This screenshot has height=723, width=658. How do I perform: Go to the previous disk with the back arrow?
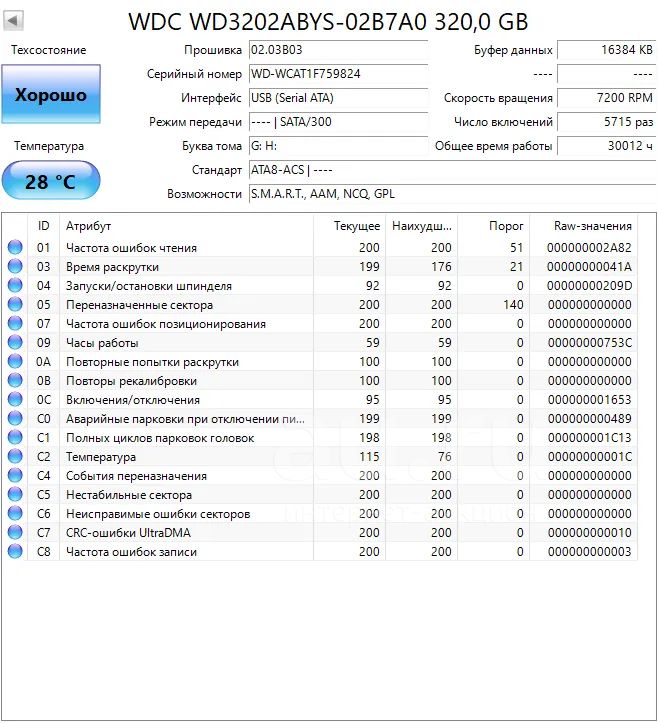click(x=13, y=21)
